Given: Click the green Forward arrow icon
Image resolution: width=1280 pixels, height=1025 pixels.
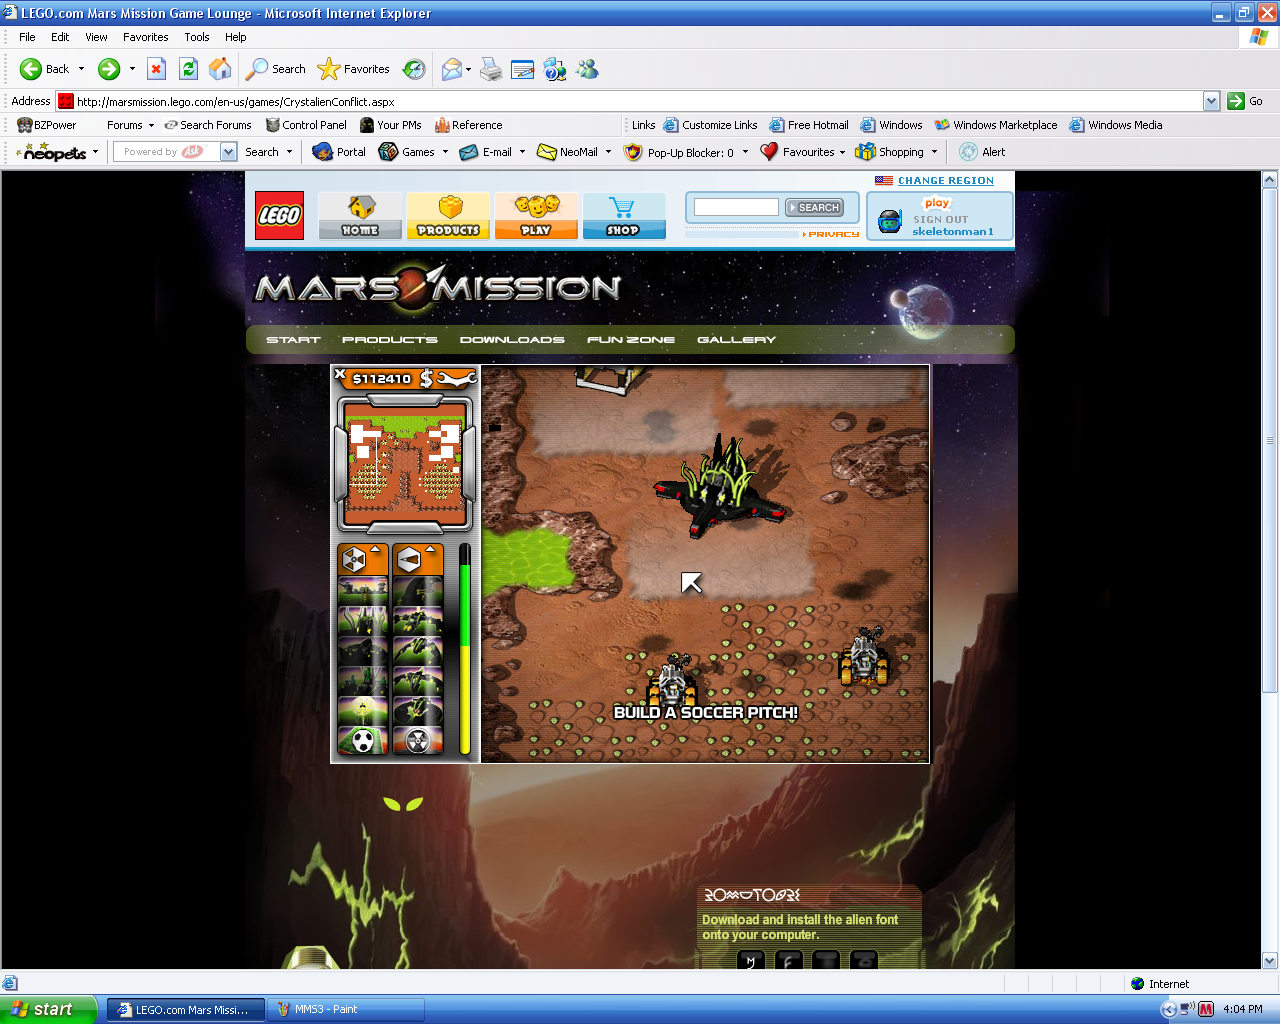Looking at the screenshot, I should 109,69.
